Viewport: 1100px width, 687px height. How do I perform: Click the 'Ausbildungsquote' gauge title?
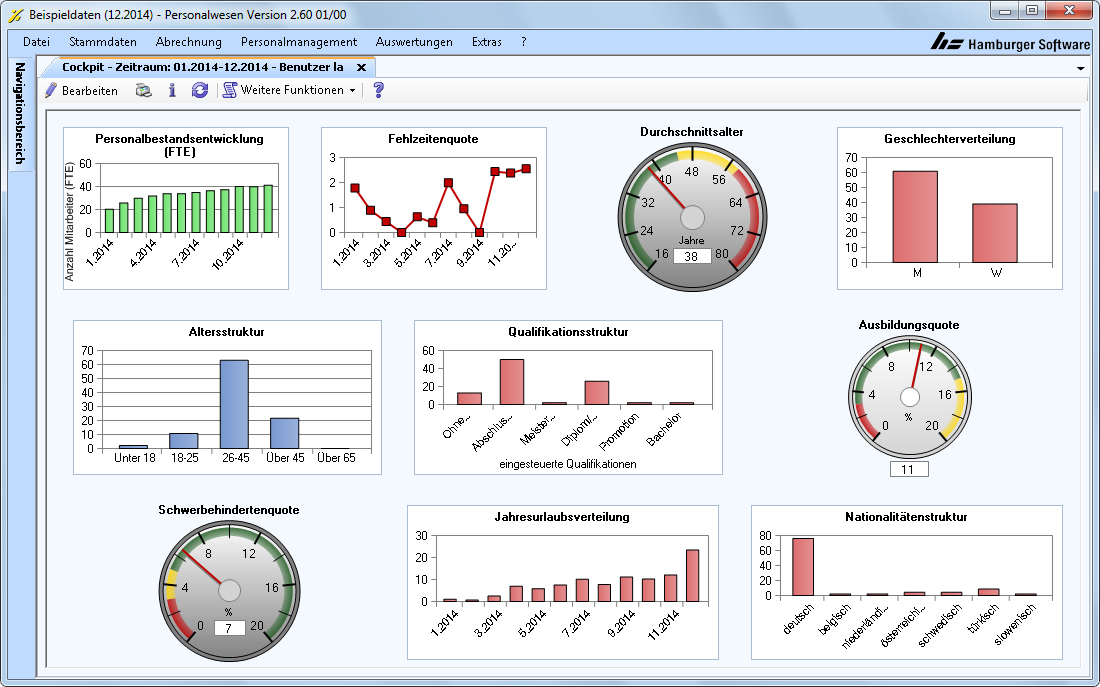tap(908, 325)
